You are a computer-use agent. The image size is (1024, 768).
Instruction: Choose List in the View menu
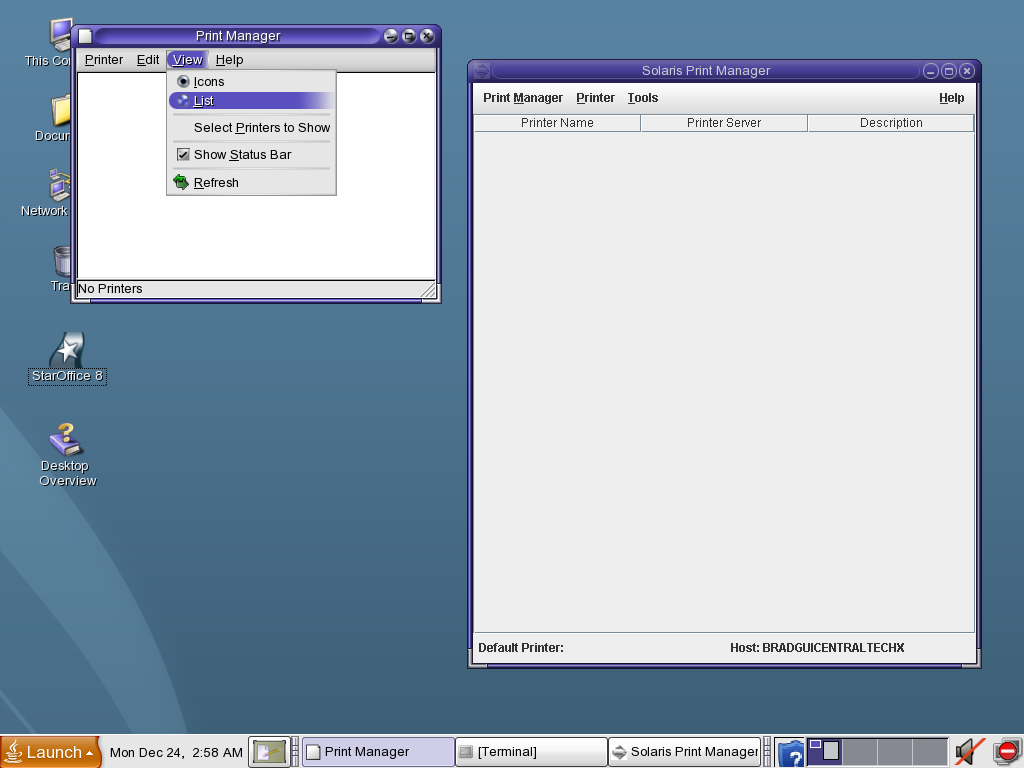point(251,101)
